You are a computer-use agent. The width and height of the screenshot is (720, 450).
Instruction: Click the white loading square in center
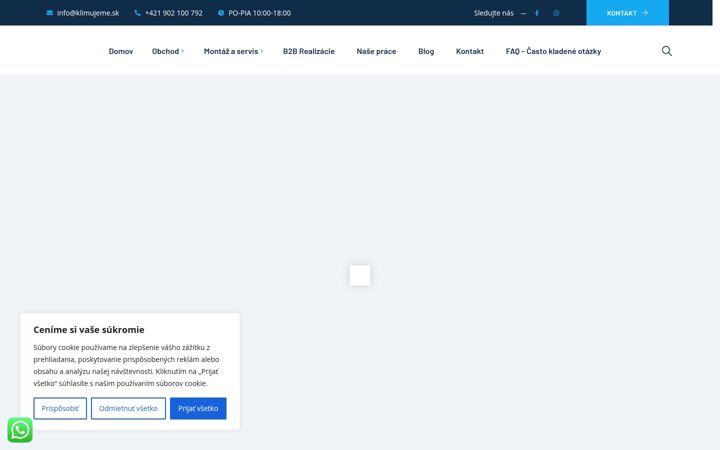coord(360,275)
